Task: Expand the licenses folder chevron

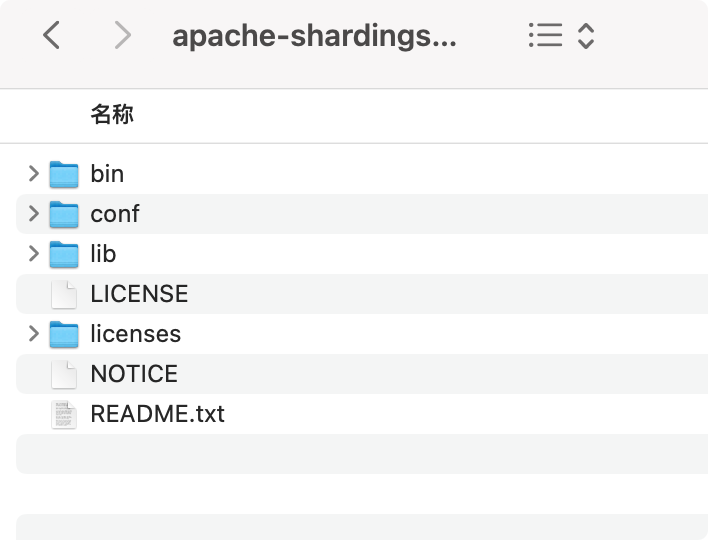Action: [x=34, y=334]
